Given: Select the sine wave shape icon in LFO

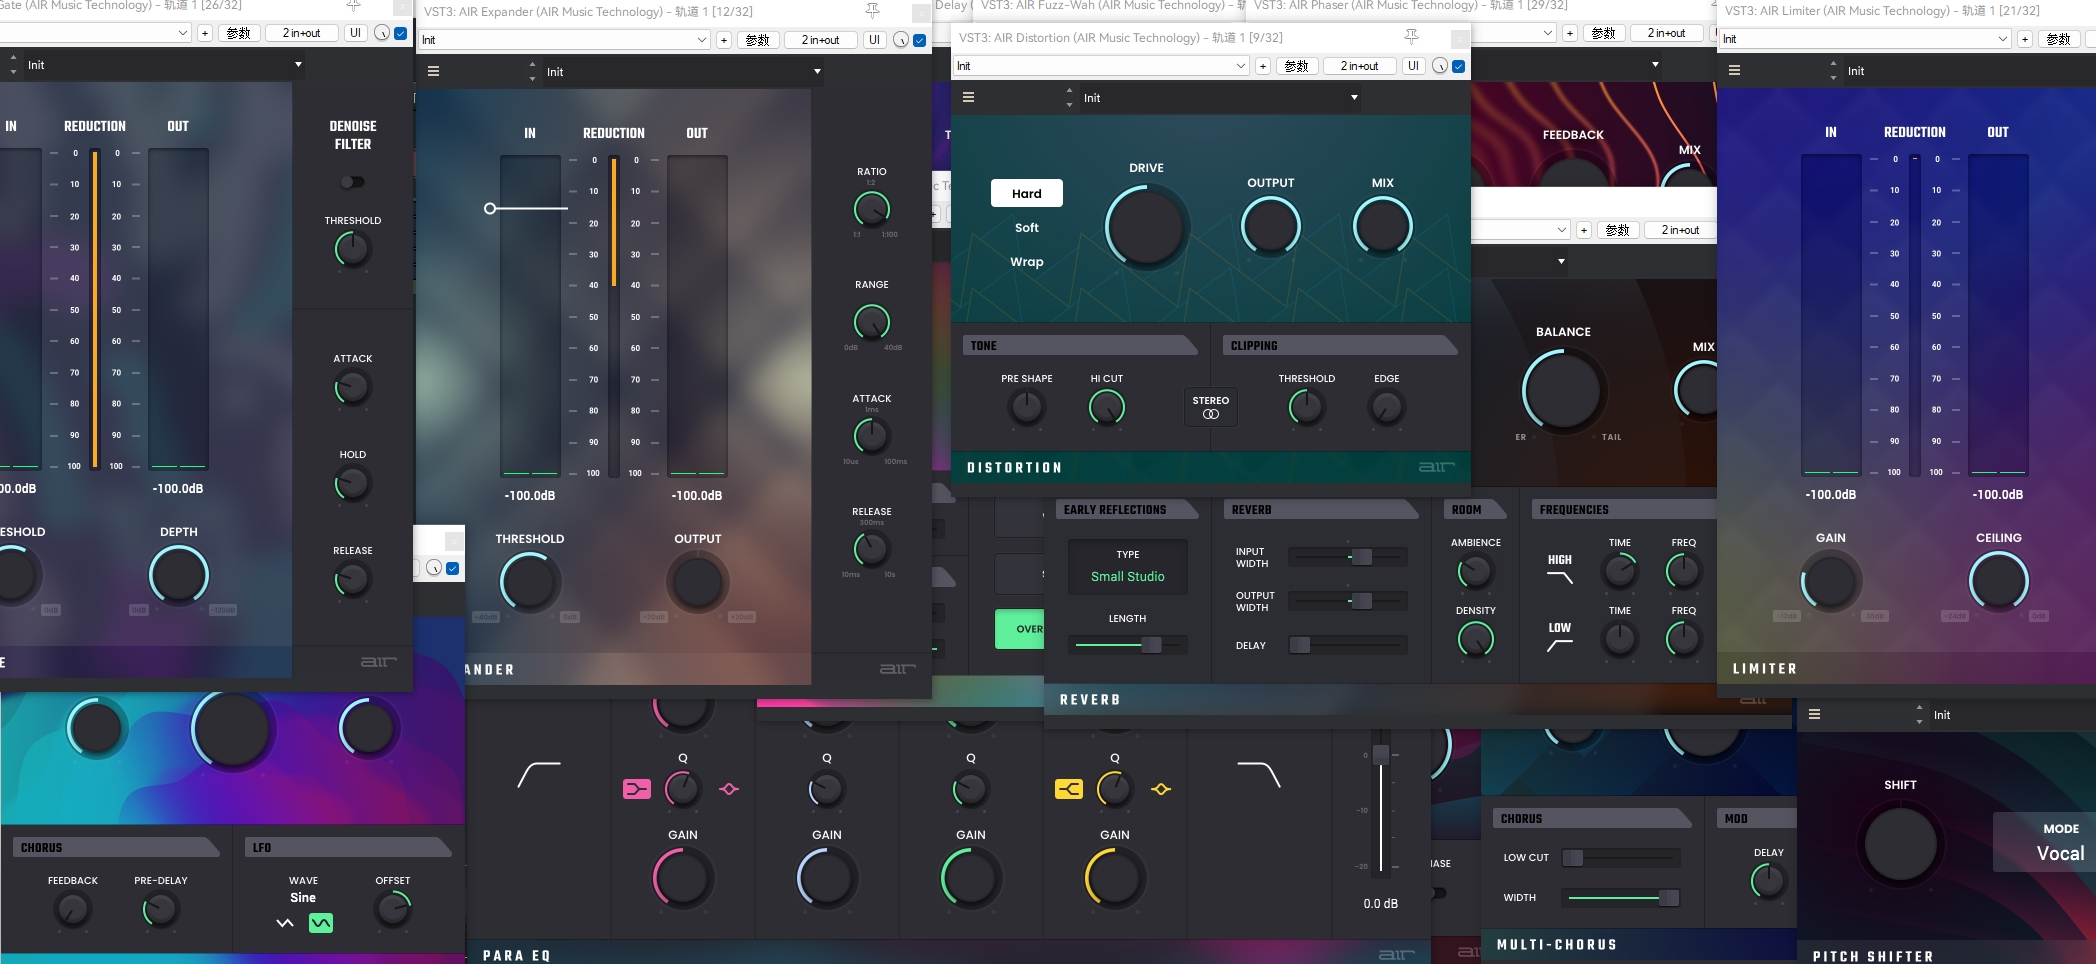Looking at the screenshot, I should pyautogui.click(x=321, y=923).
